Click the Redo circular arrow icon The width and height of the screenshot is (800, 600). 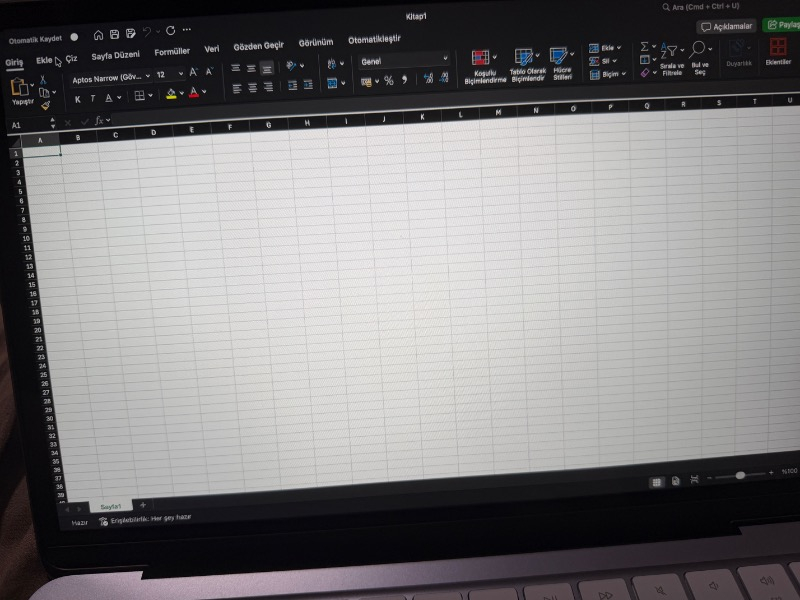point(170,31)
